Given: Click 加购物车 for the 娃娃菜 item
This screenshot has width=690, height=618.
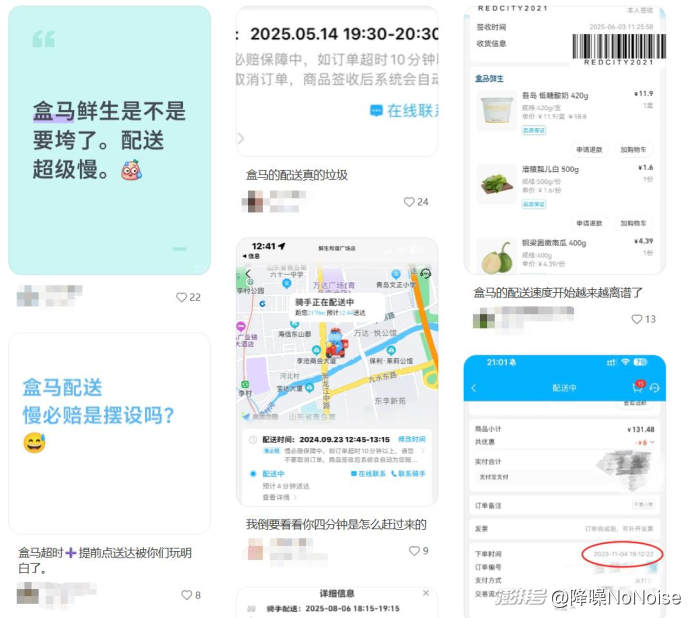Looking at the screenshot, I should coord(633,222).
